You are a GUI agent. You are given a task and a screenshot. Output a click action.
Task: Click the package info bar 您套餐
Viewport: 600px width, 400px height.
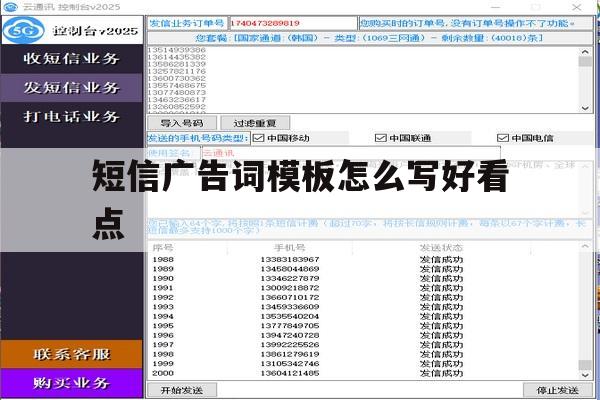coord(370,38)
